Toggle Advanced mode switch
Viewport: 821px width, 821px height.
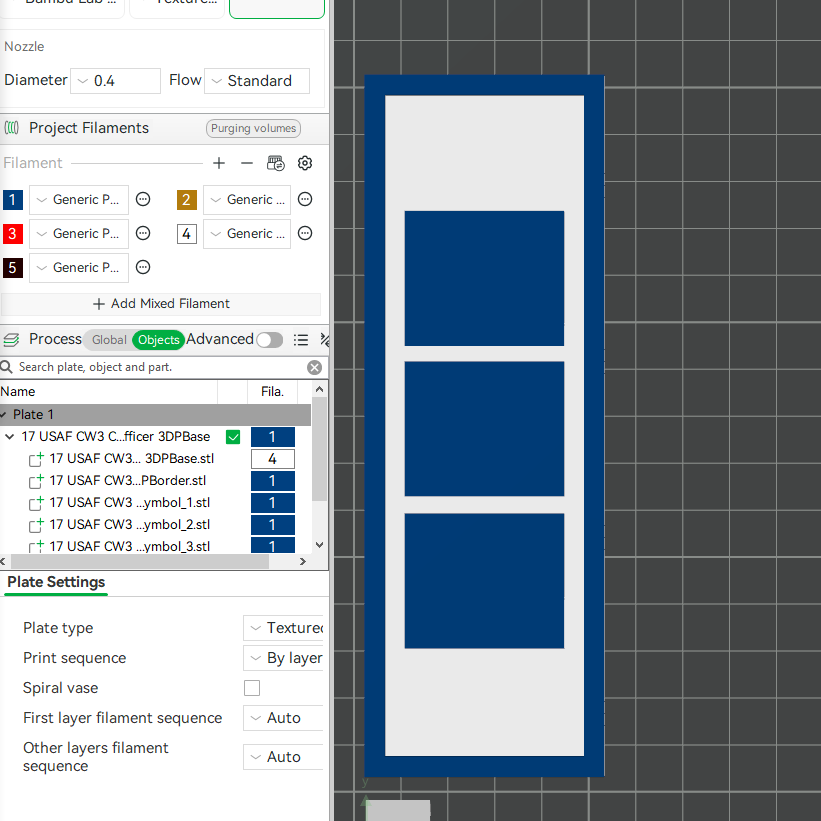pyautogui.click(x=270, y=340)
